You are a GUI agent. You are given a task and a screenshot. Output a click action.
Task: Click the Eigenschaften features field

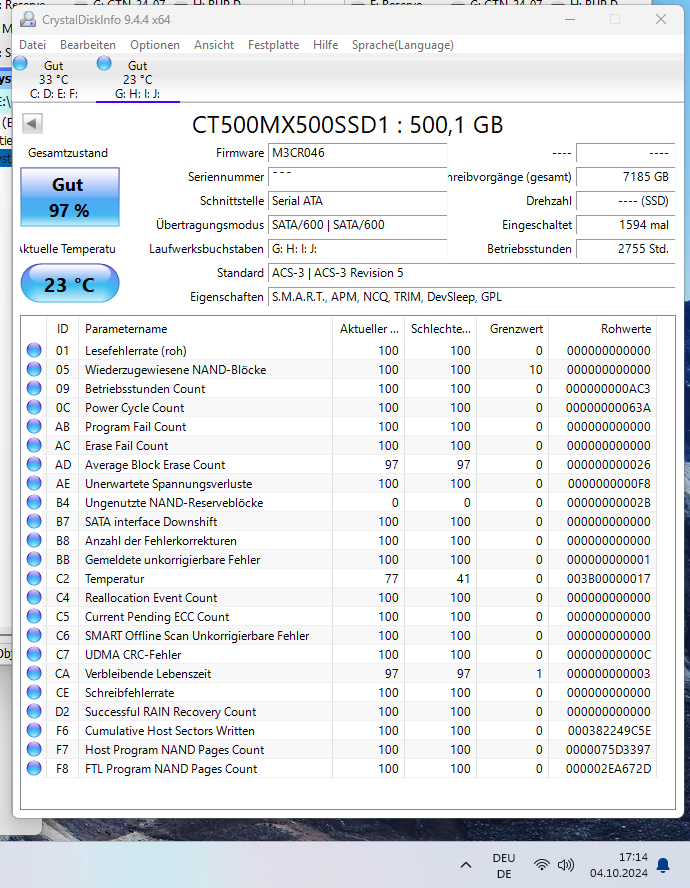(x=471, y=297)
